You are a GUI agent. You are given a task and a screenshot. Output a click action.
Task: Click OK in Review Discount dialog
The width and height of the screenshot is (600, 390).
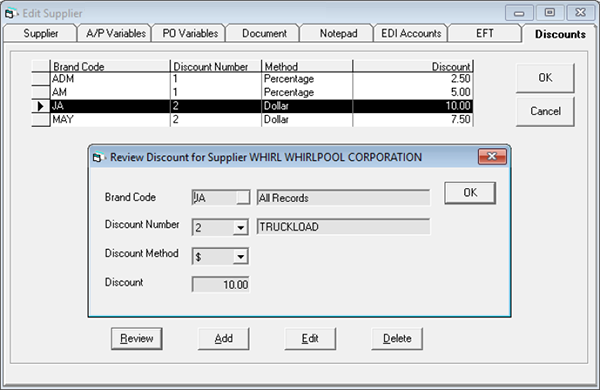(470, 193)
